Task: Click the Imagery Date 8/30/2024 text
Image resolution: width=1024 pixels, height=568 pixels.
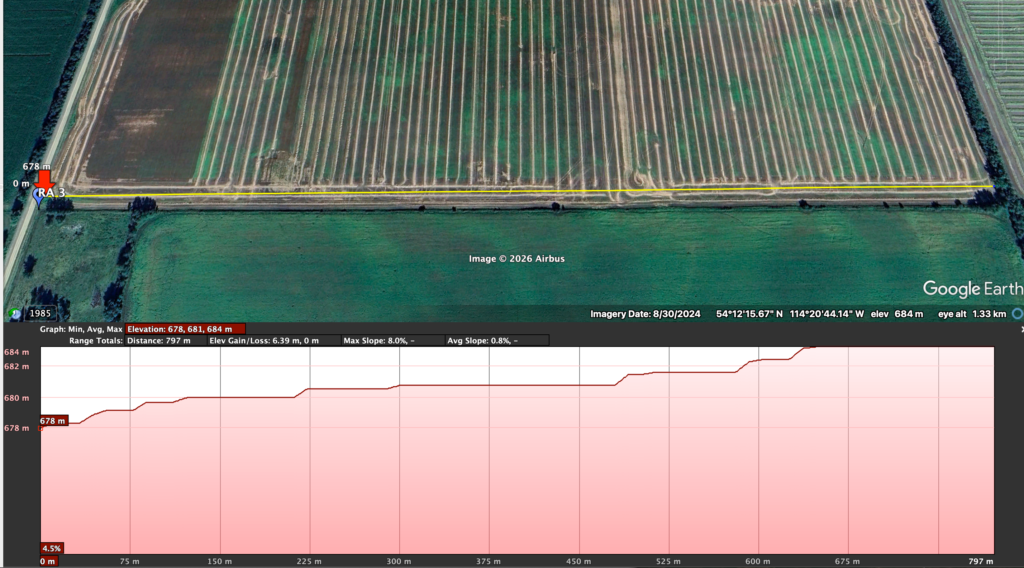Action: point(646,314)
